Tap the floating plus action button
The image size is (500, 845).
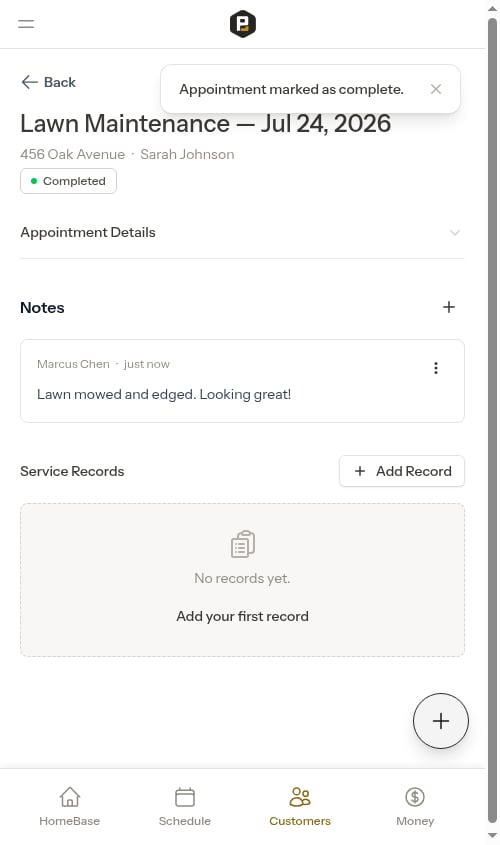pyautogui.click(x=441, y=721)
